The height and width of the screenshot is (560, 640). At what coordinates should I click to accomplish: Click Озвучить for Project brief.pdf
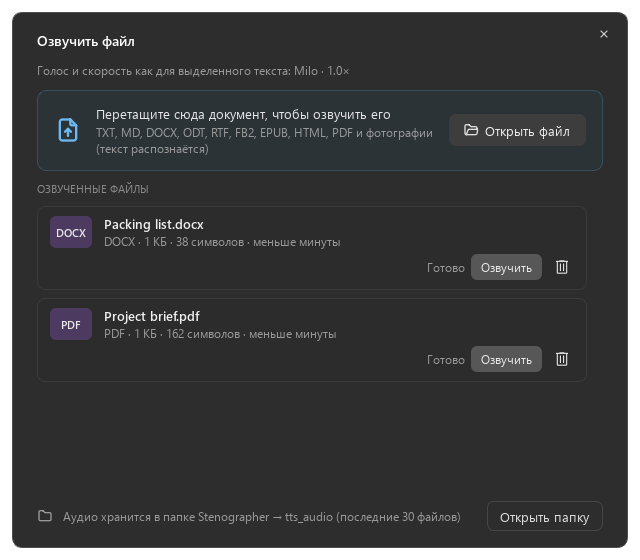click(506, 359)
